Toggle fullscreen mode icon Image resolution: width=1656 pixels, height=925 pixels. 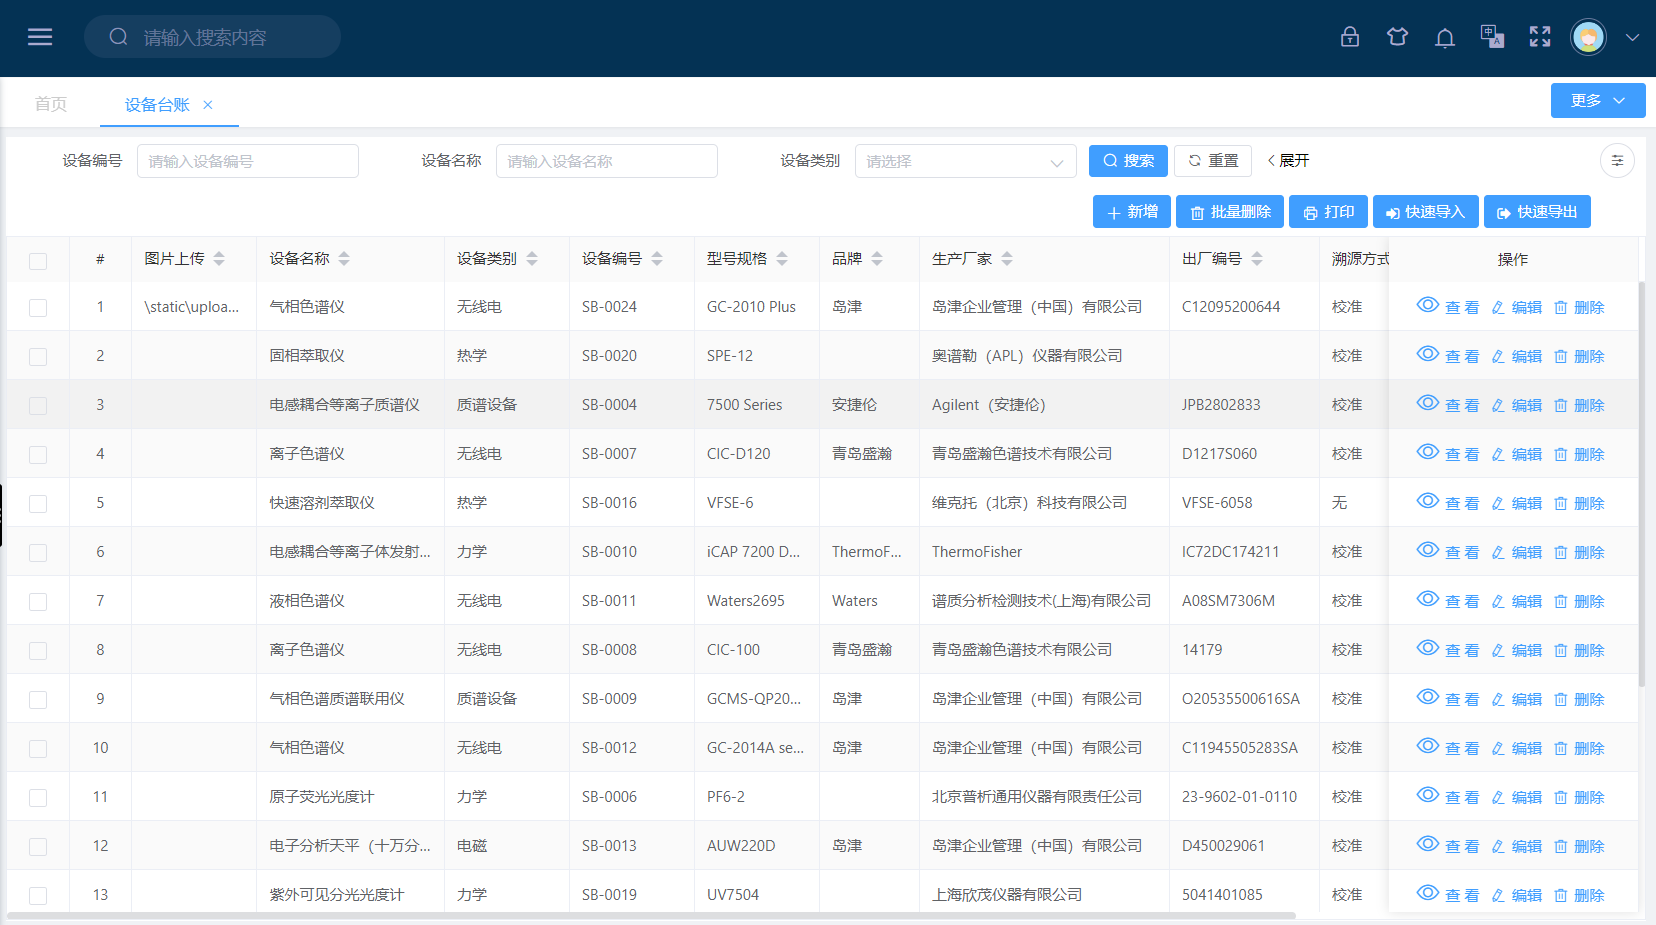point(1540,37)
